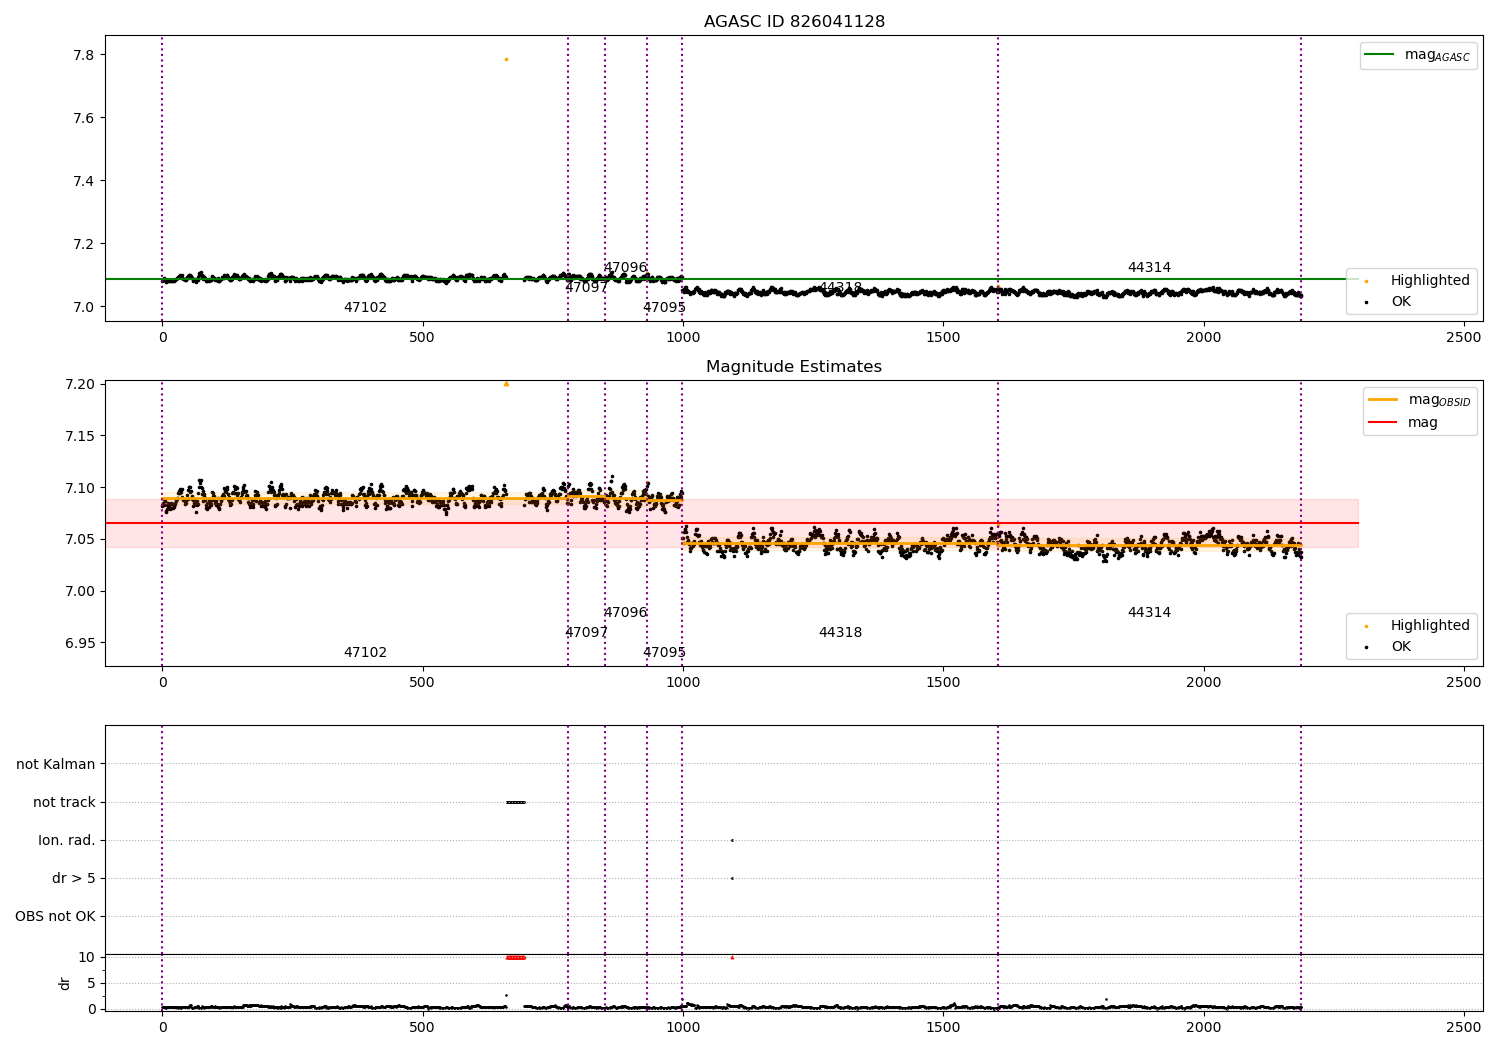
Task: Click obsid label 47096 in Magnitude Estimates plot
Action: [x=625, y=612]
